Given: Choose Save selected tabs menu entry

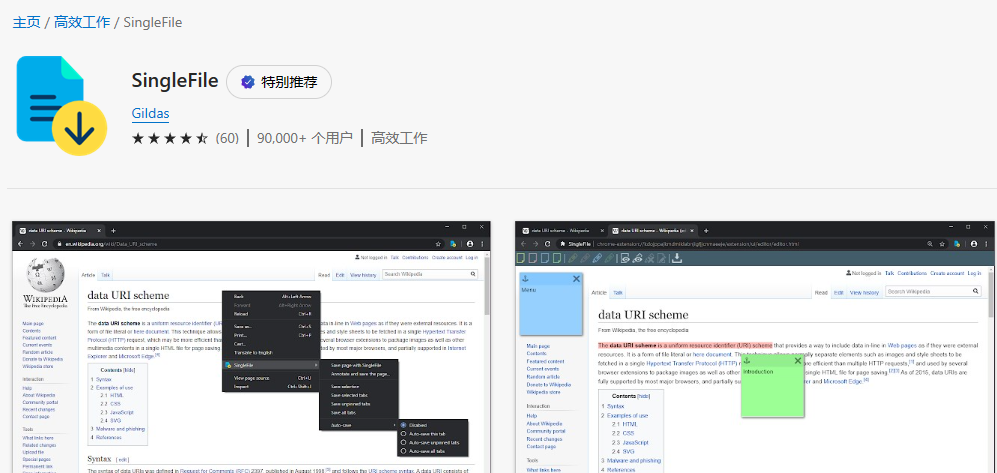Looking at the screenshot, I should [x=351, y=395].
